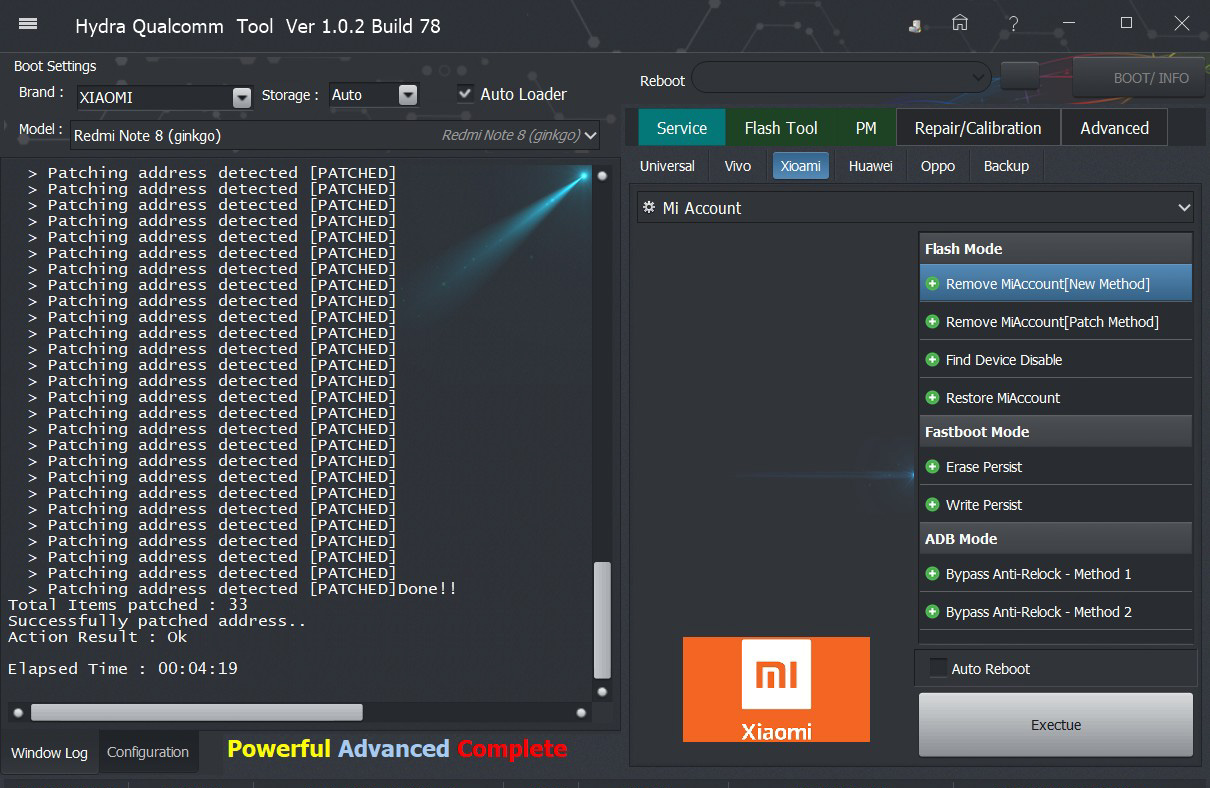
Task: Open the Brand dropdown showing XIAOMI
Action: [x=241, y=97]
